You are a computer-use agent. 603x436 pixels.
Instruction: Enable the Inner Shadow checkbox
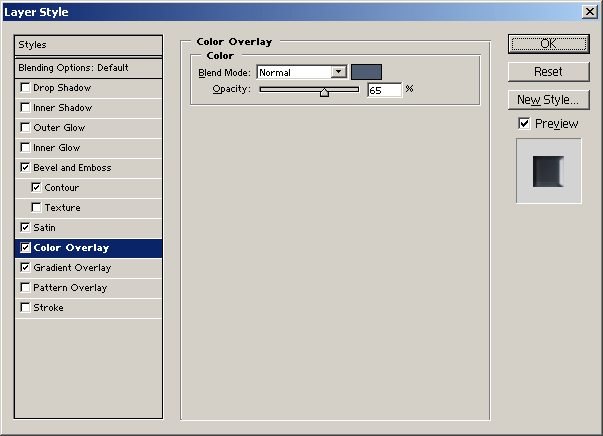(25, 108)
